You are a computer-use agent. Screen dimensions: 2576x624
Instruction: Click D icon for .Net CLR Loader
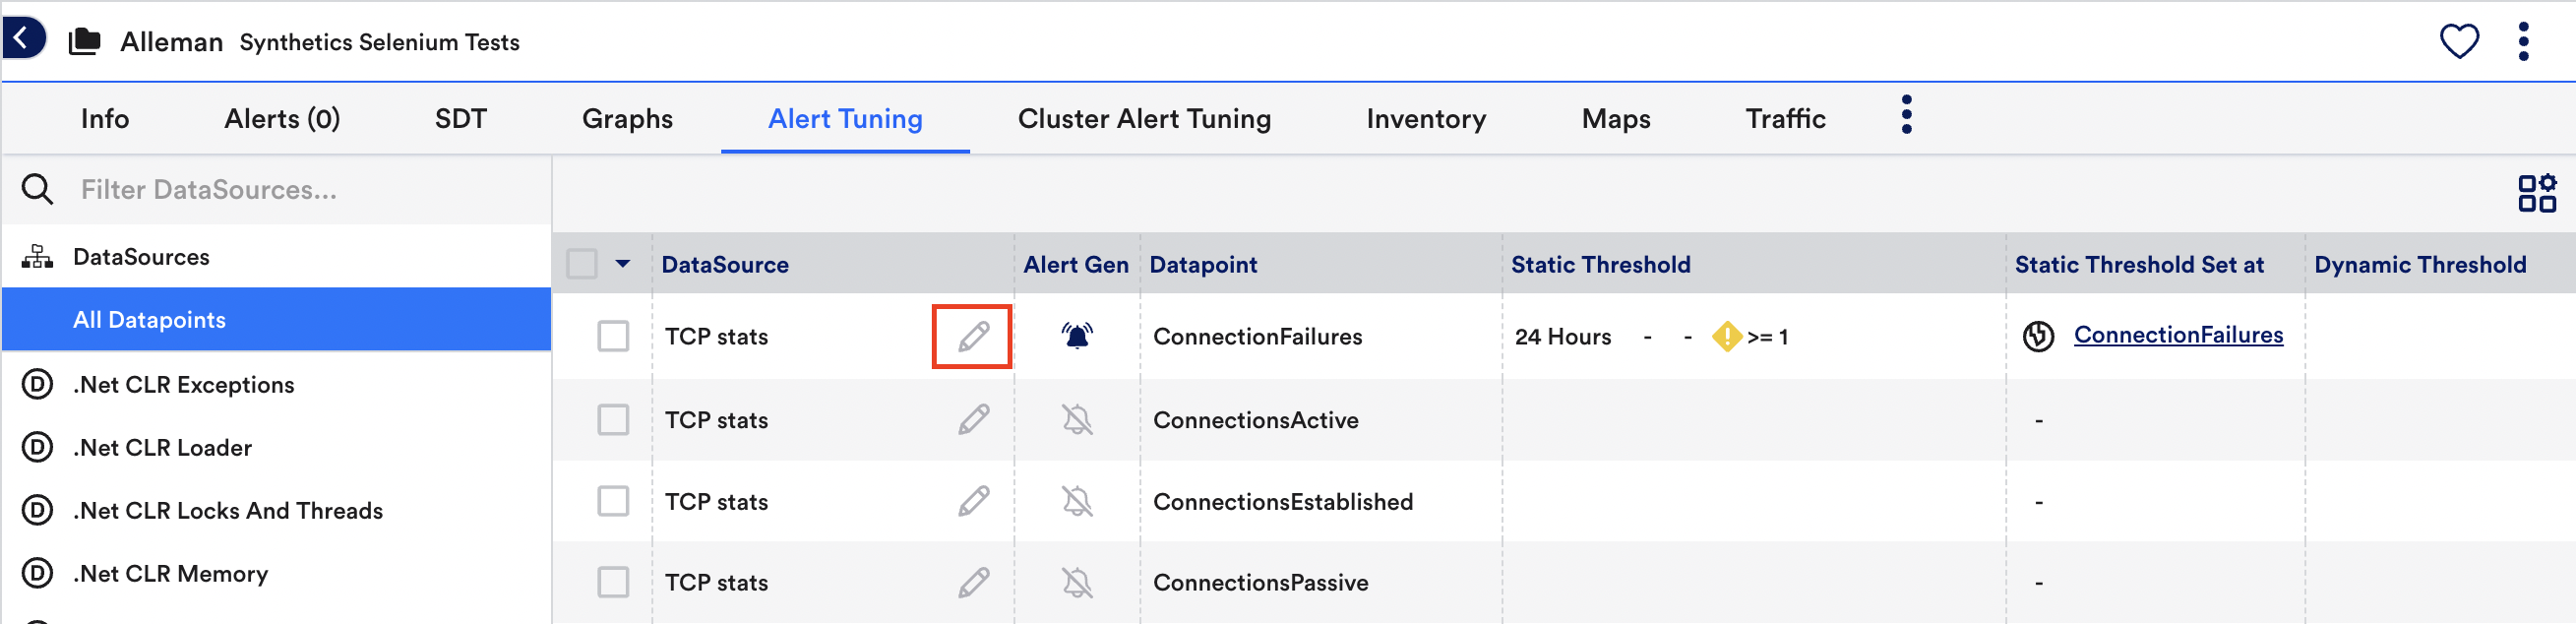click(37, 447)
